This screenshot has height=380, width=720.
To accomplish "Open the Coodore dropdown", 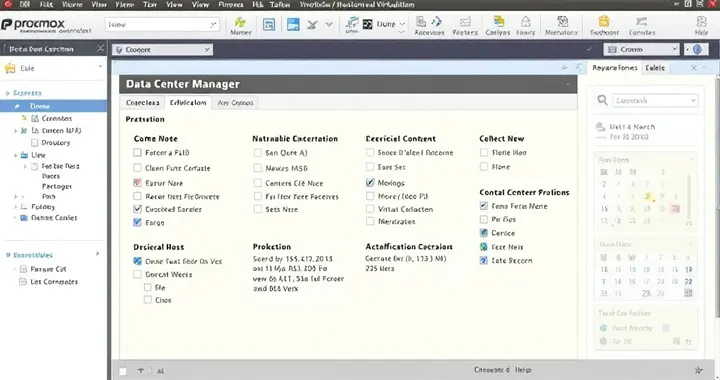I will [163, 50].
